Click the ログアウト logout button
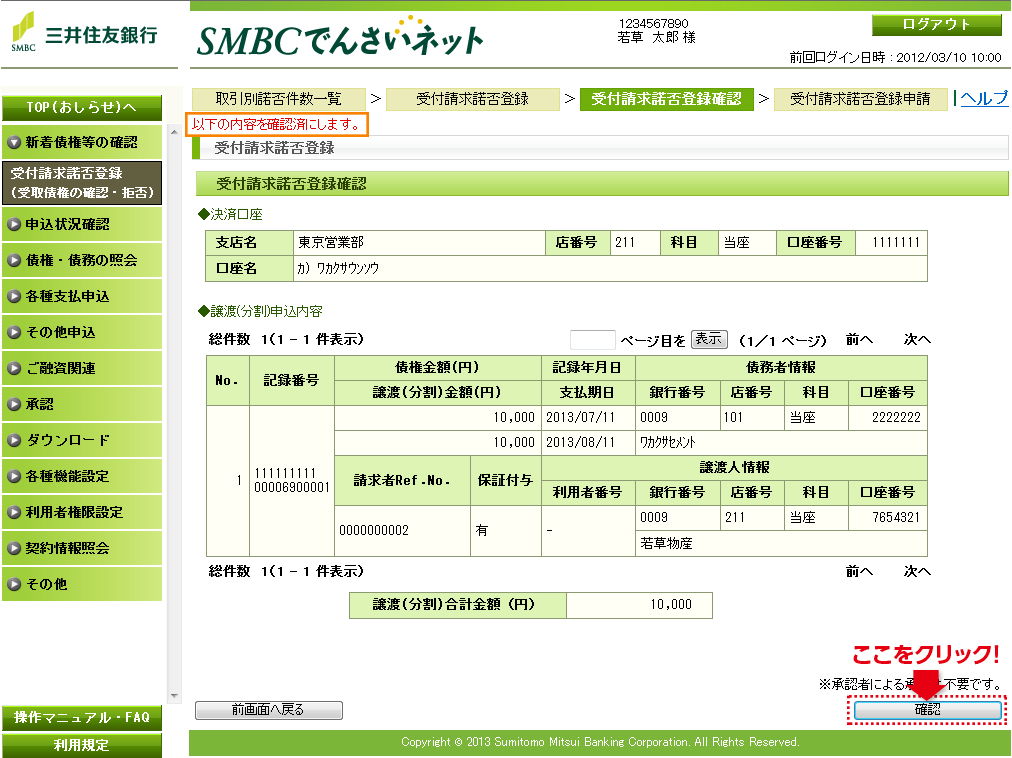 (936, 25)
